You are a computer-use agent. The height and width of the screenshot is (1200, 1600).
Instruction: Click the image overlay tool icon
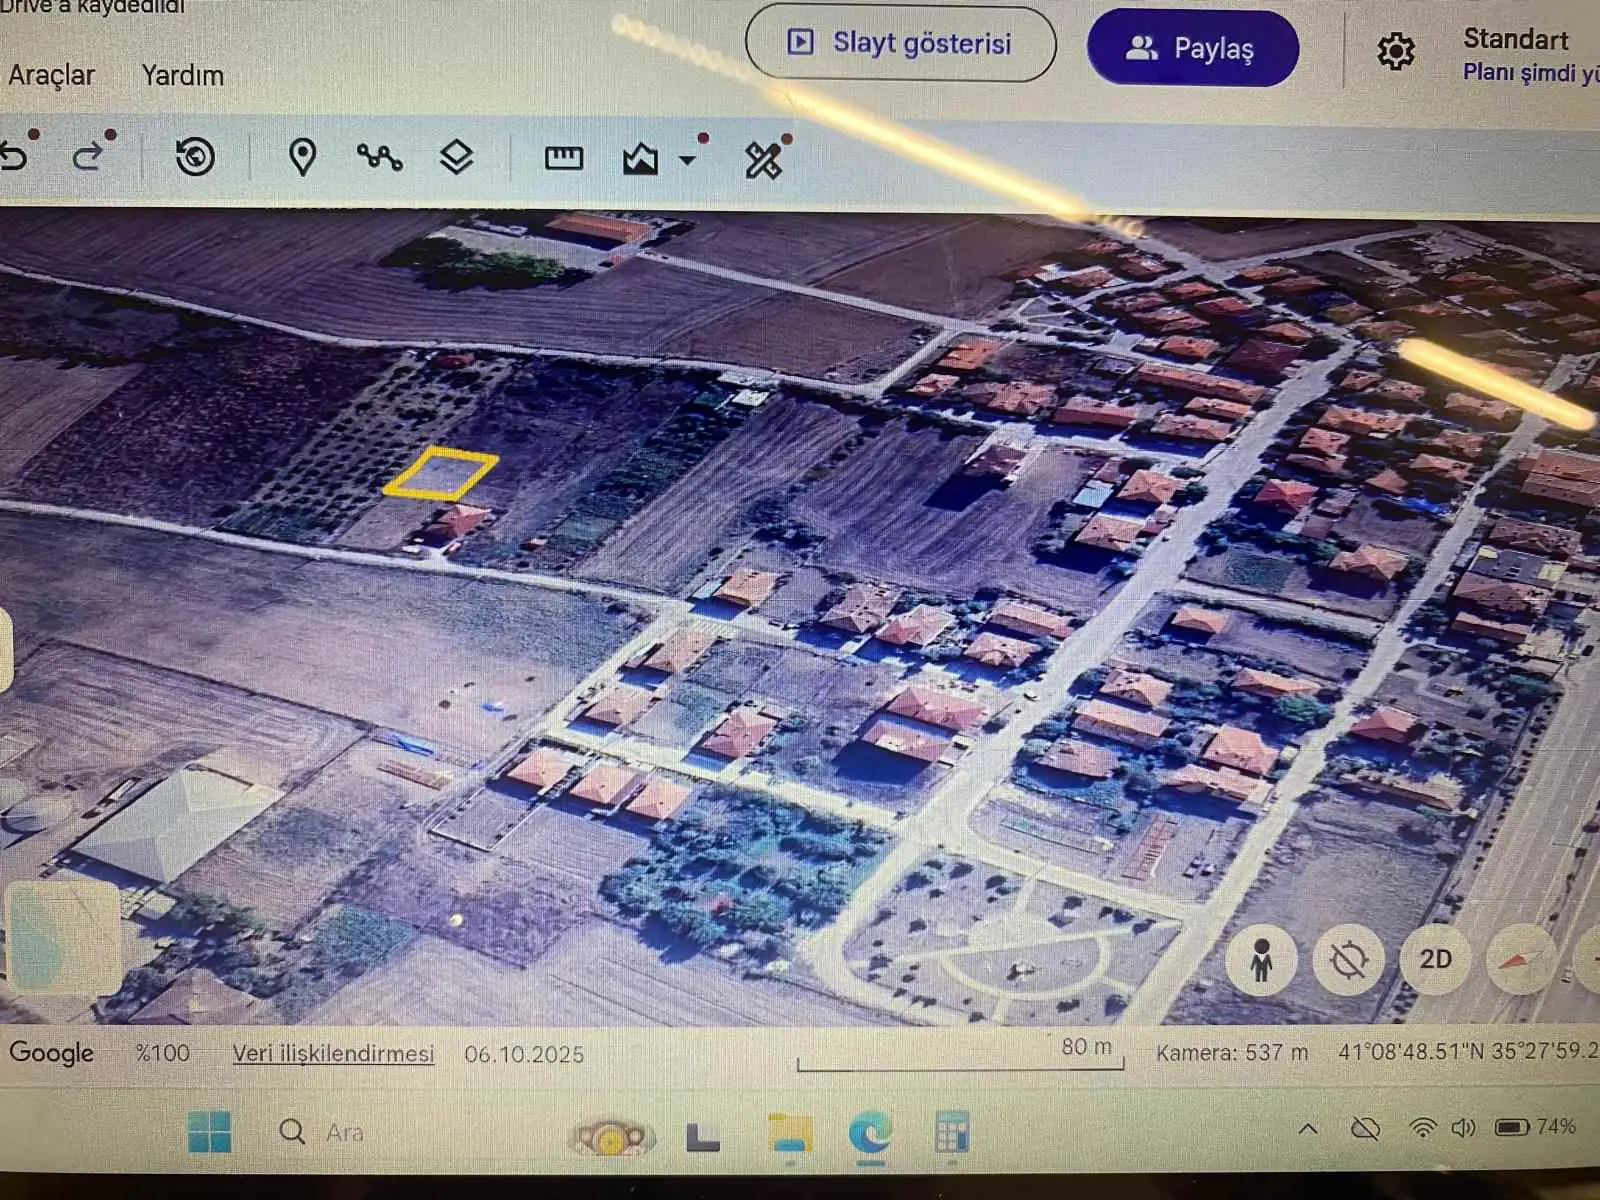pos(640,158)
